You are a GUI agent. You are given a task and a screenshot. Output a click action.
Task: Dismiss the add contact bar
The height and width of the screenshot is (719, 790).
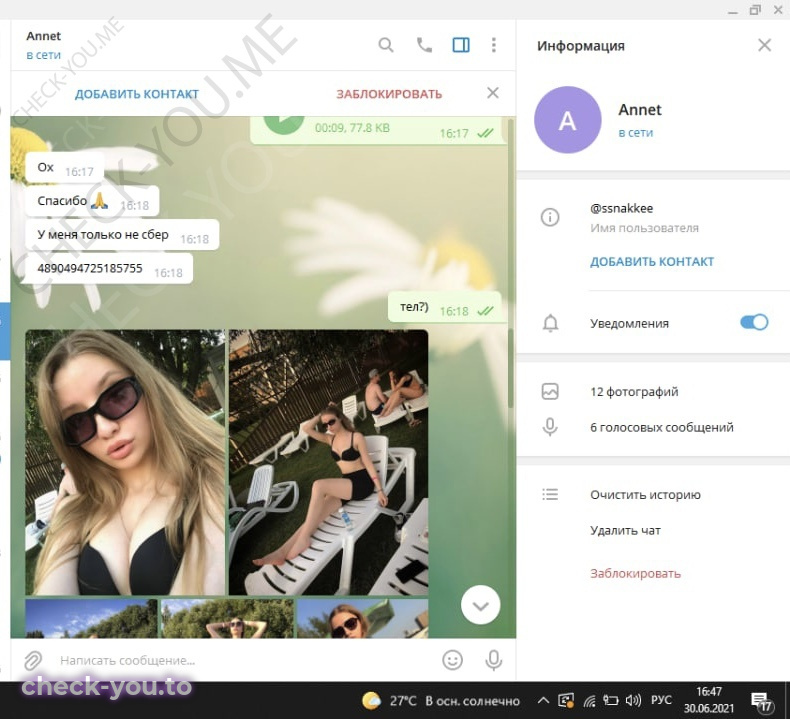(493, 93)
